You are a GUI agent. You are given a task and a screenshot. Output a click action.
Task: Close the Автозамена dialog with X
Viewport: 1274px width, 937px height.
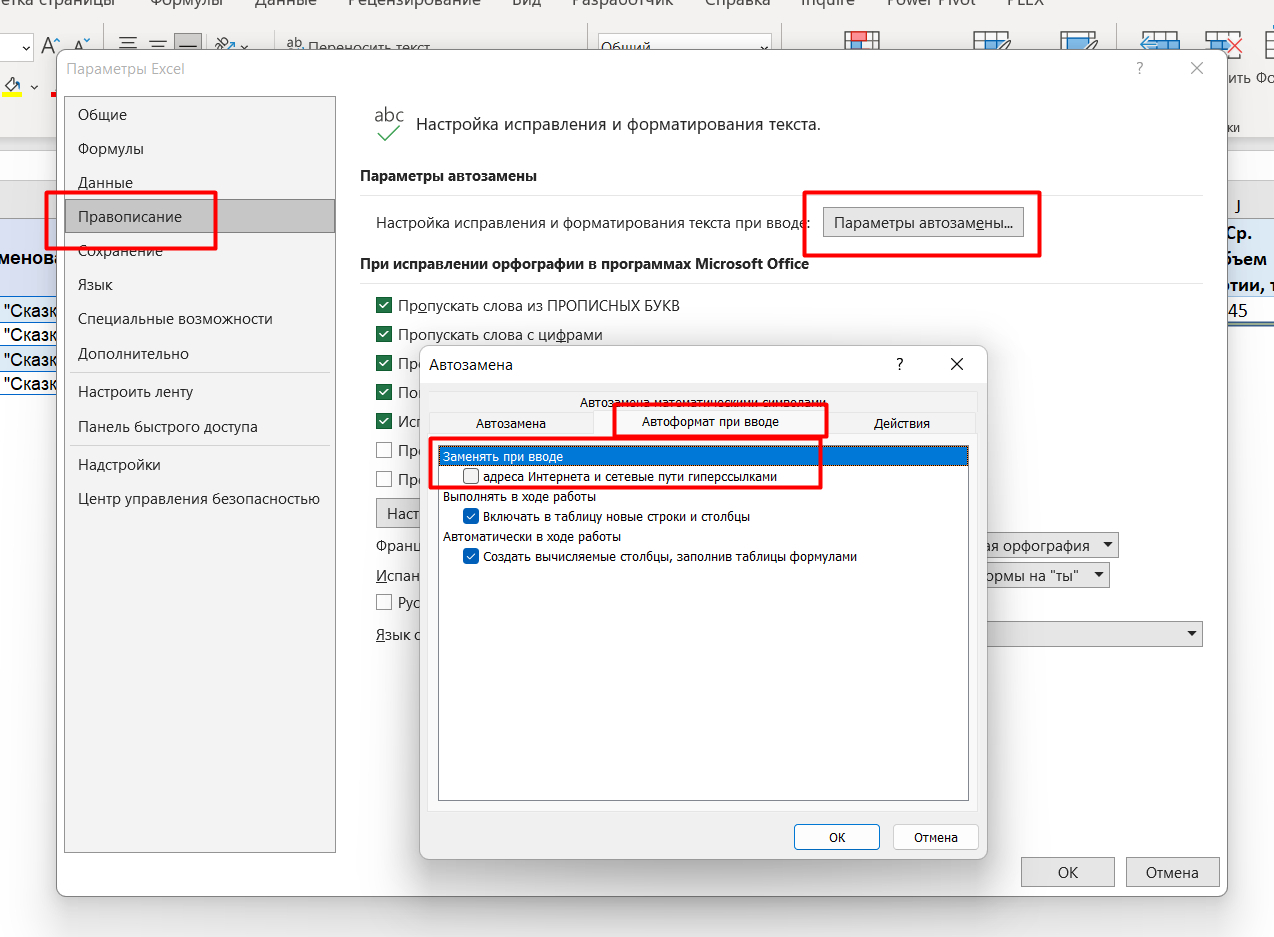pyautogui.click(x=957, y=364)
